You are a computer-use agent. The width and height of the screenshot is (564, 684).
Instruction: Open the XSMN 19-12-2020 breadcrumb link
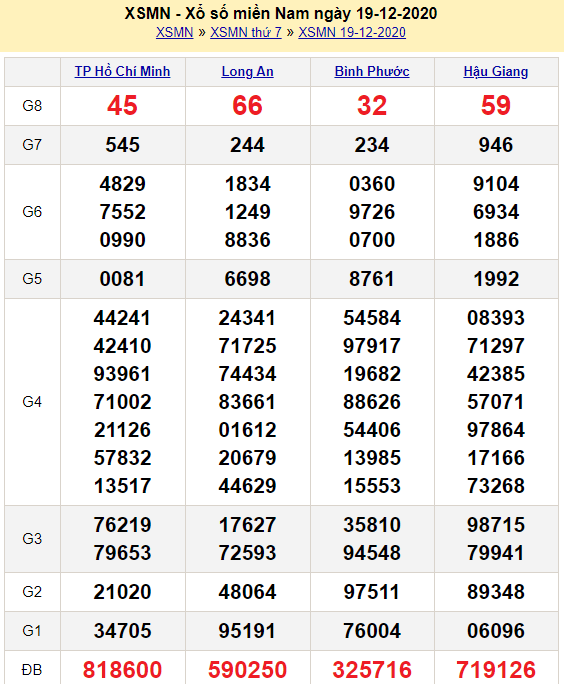(352, 32)
